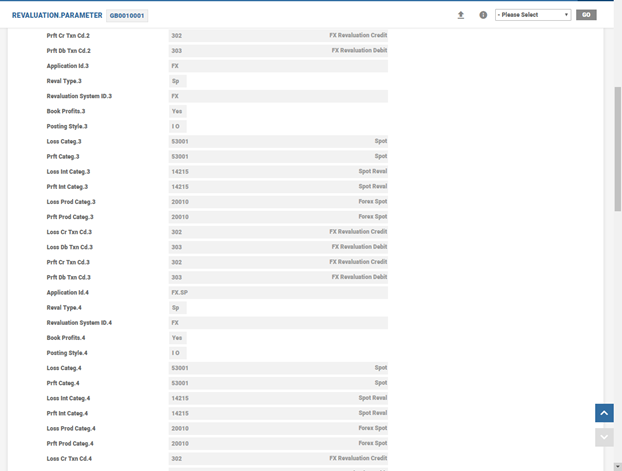Image resolution: width=622 pixels, height=471 pixels.
Task: Click the Loss Prod Categ.4 20010 field
Action: click(278, 428)
